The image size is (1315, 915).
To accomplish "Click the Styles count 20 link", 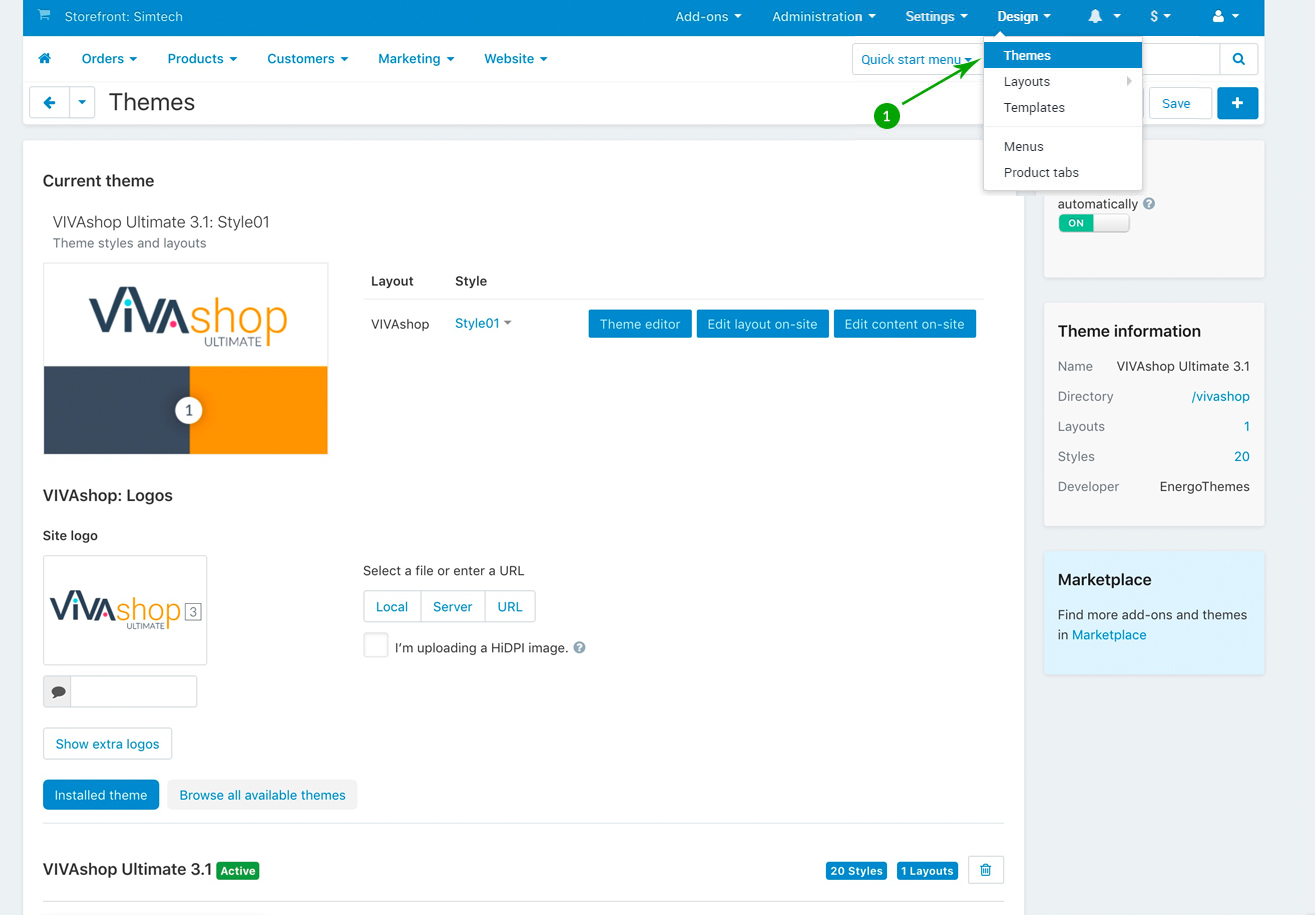I will [1242, 456].
